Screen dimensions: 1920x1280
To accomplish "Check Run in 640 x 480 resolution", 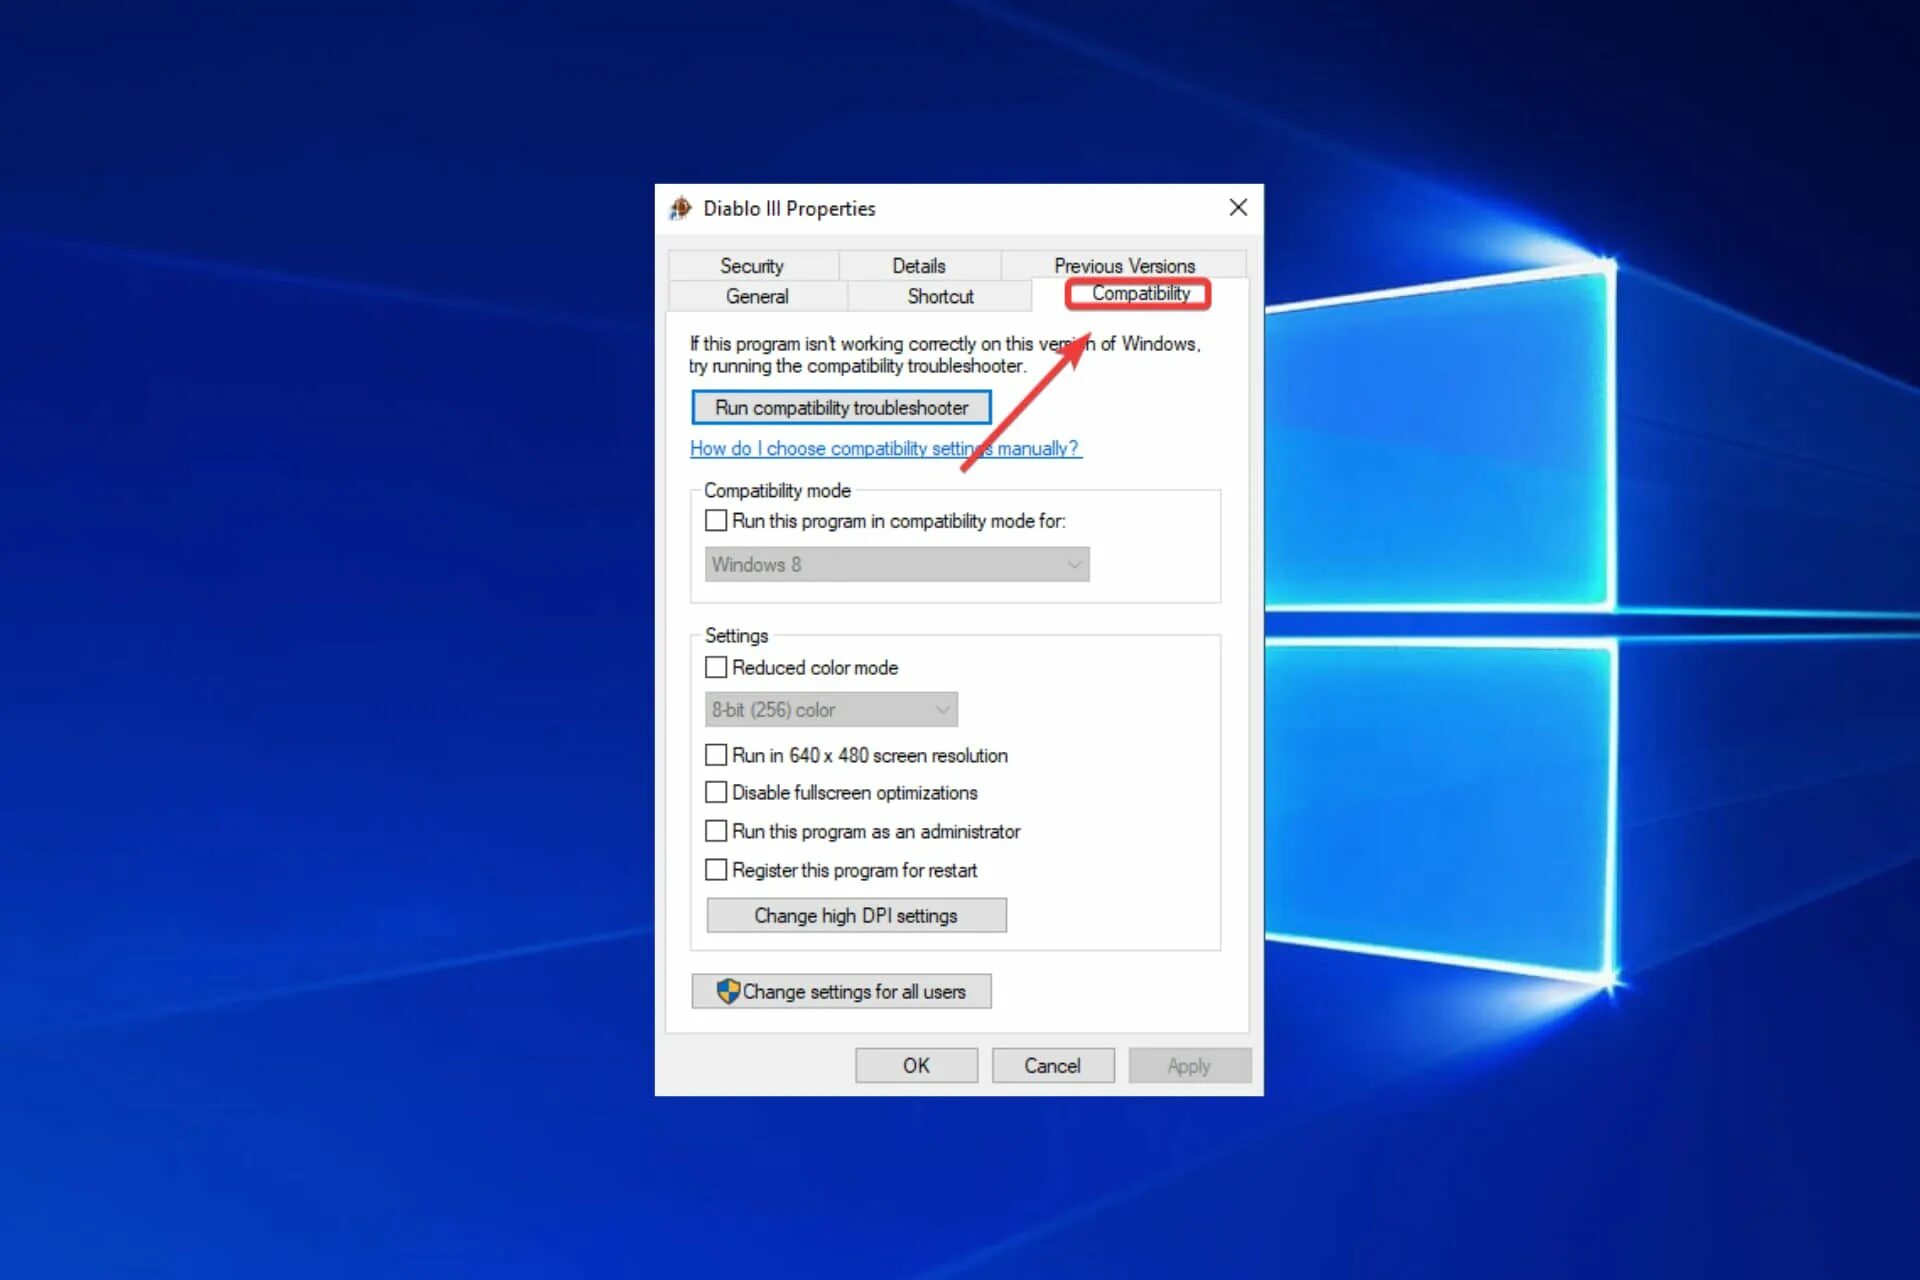I will [x=716, y=755].
